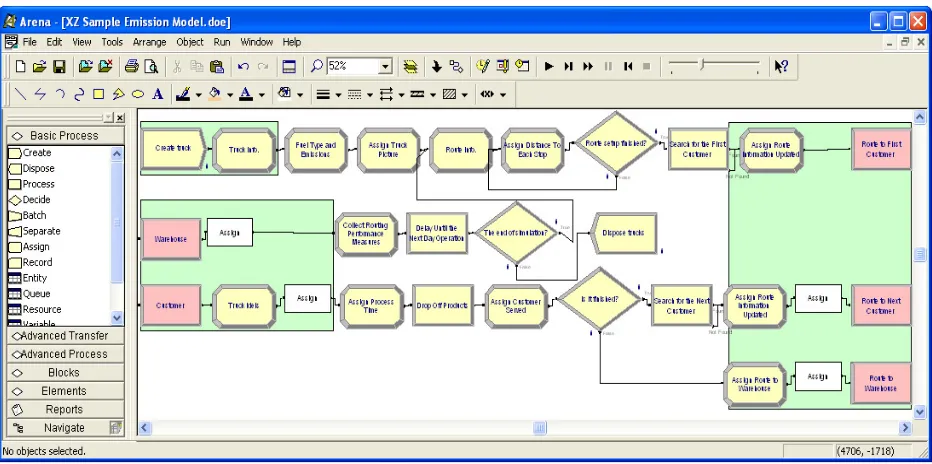Click the paint bucket fill color
The width and height of the screenshot is (932, 464).
215,94
